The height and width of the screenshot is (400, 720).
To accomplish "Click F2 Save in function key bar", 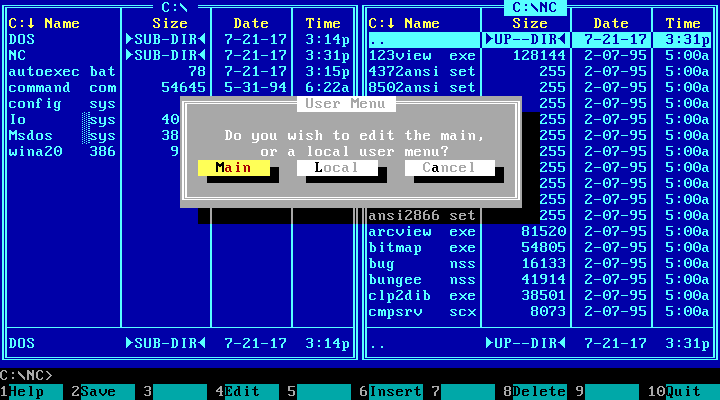I will click(x=98, y=392).
